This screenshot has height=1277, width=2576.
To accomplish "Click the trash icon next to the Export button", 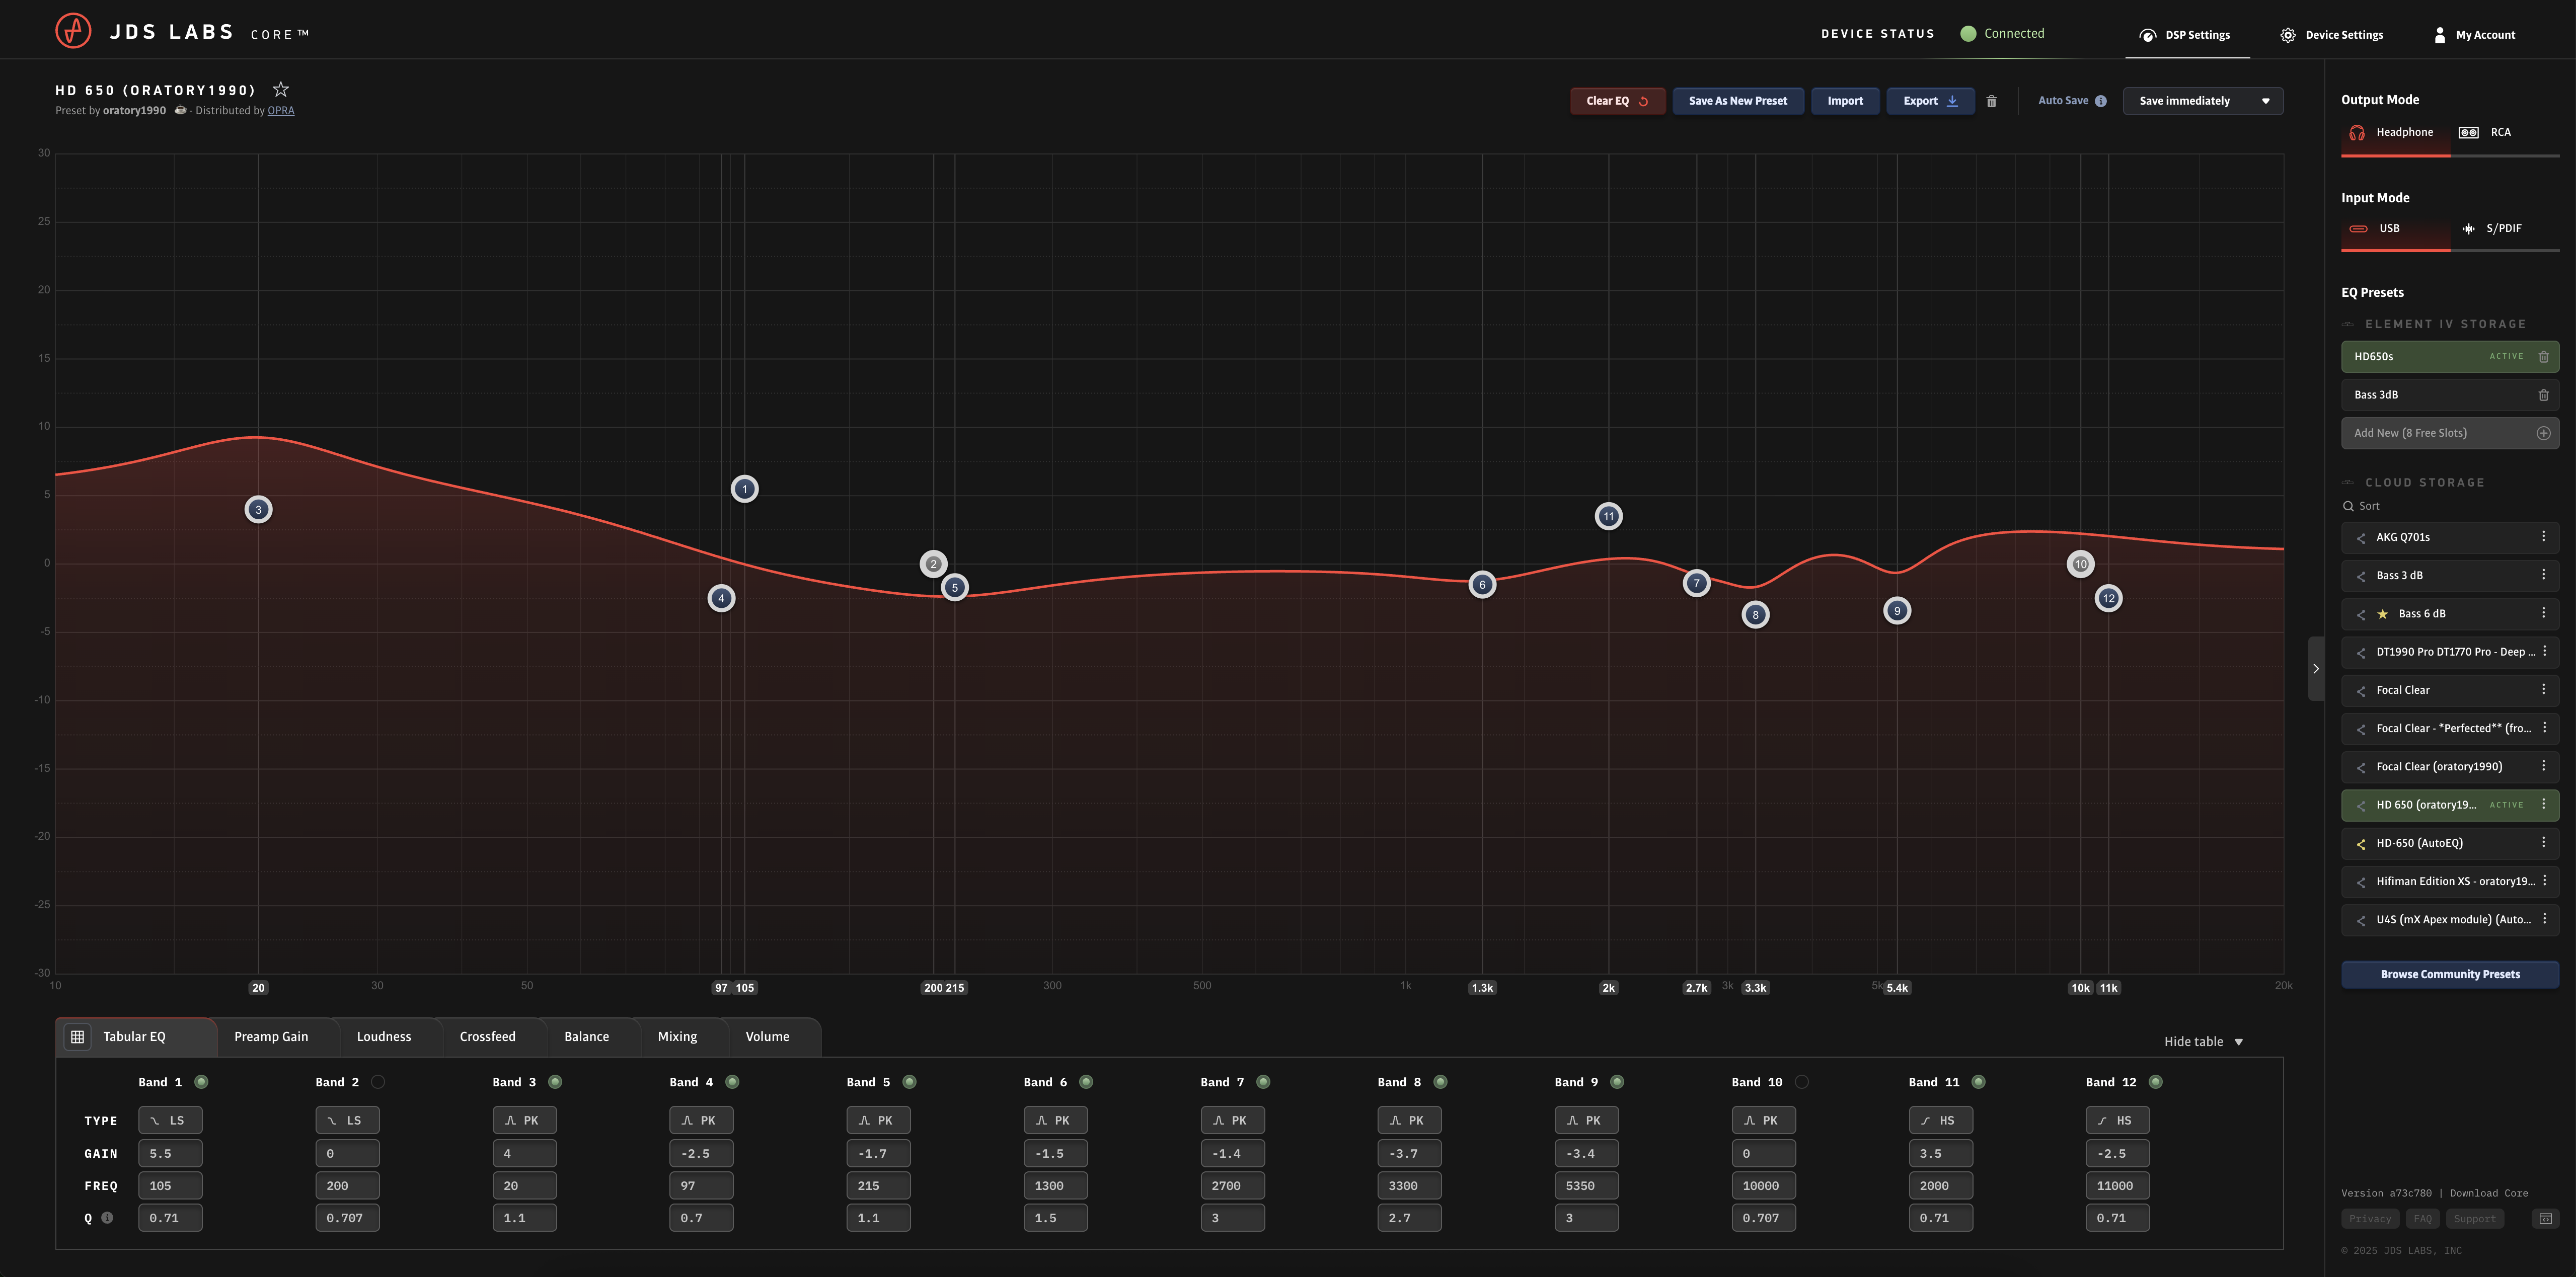I will pyautogui.click(x=1991, y=101).
